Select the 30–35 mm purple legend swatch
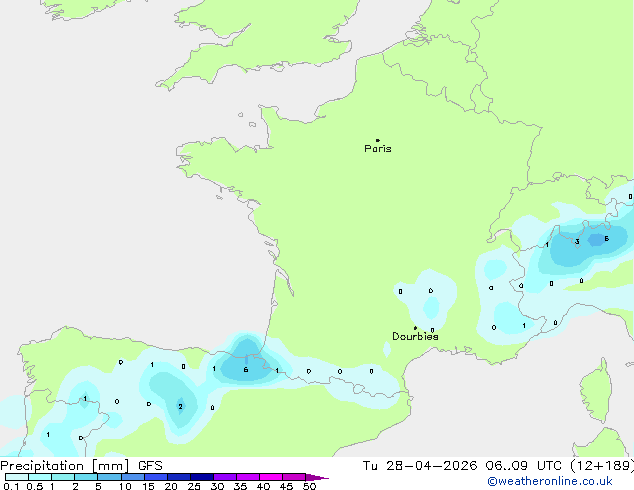This screenshot has width=634, height=490. (x=224, y=477)
